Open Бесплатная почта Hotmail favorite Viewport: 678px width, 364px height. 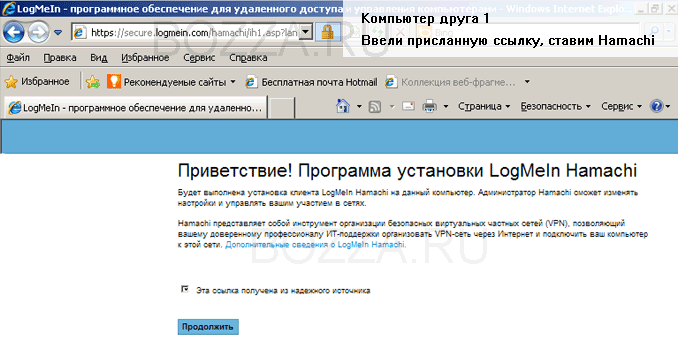tap(311, 82)
